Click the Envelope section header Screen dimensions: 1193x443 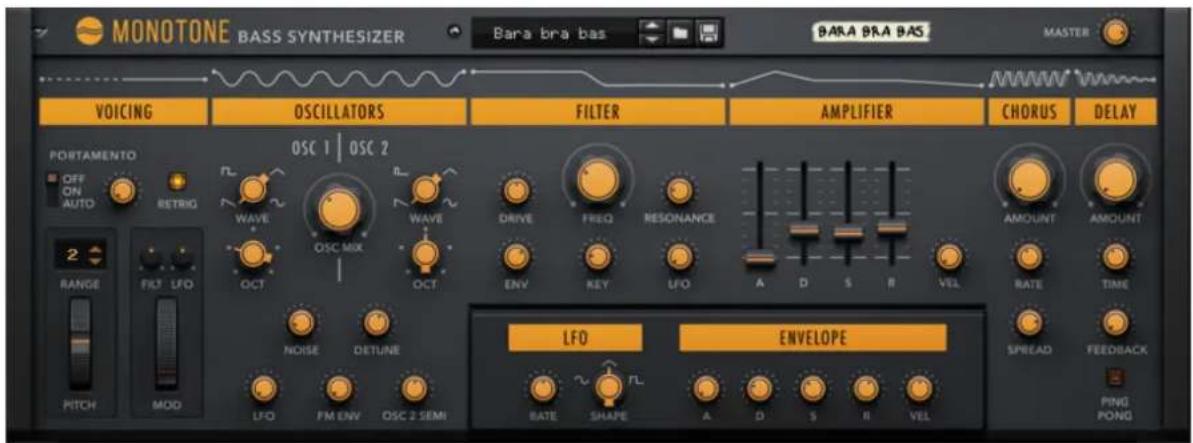tap(813, 337)
